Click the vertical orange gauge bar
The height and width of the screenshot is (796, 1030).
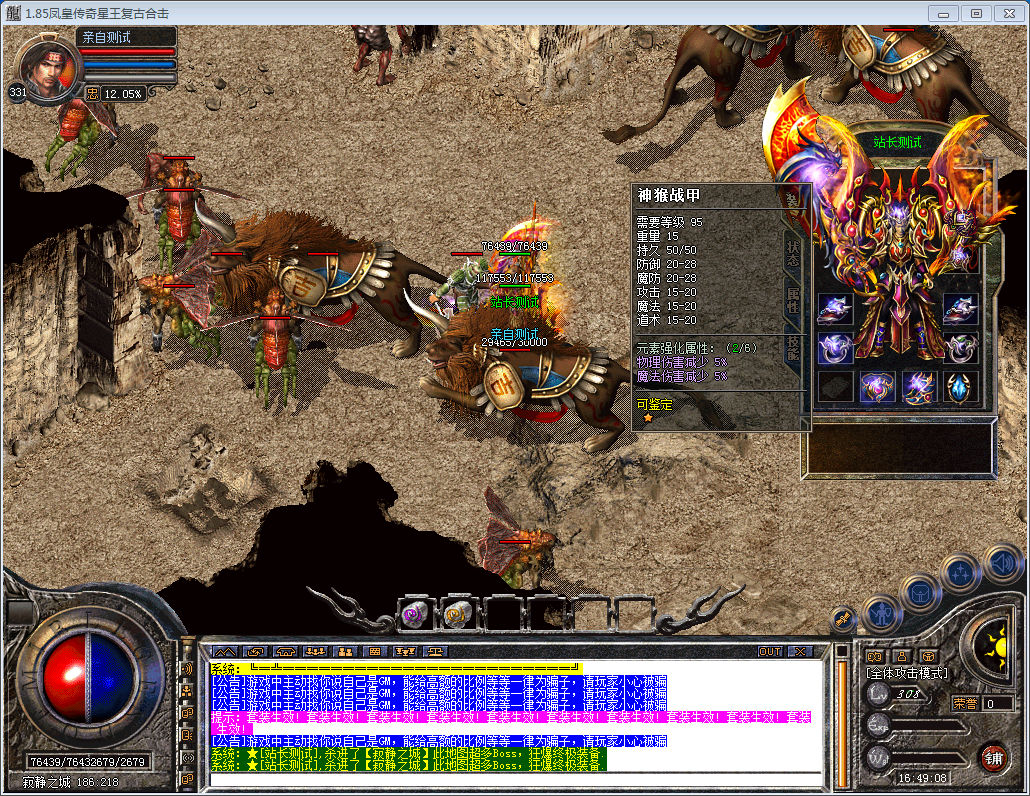(841, 722)
